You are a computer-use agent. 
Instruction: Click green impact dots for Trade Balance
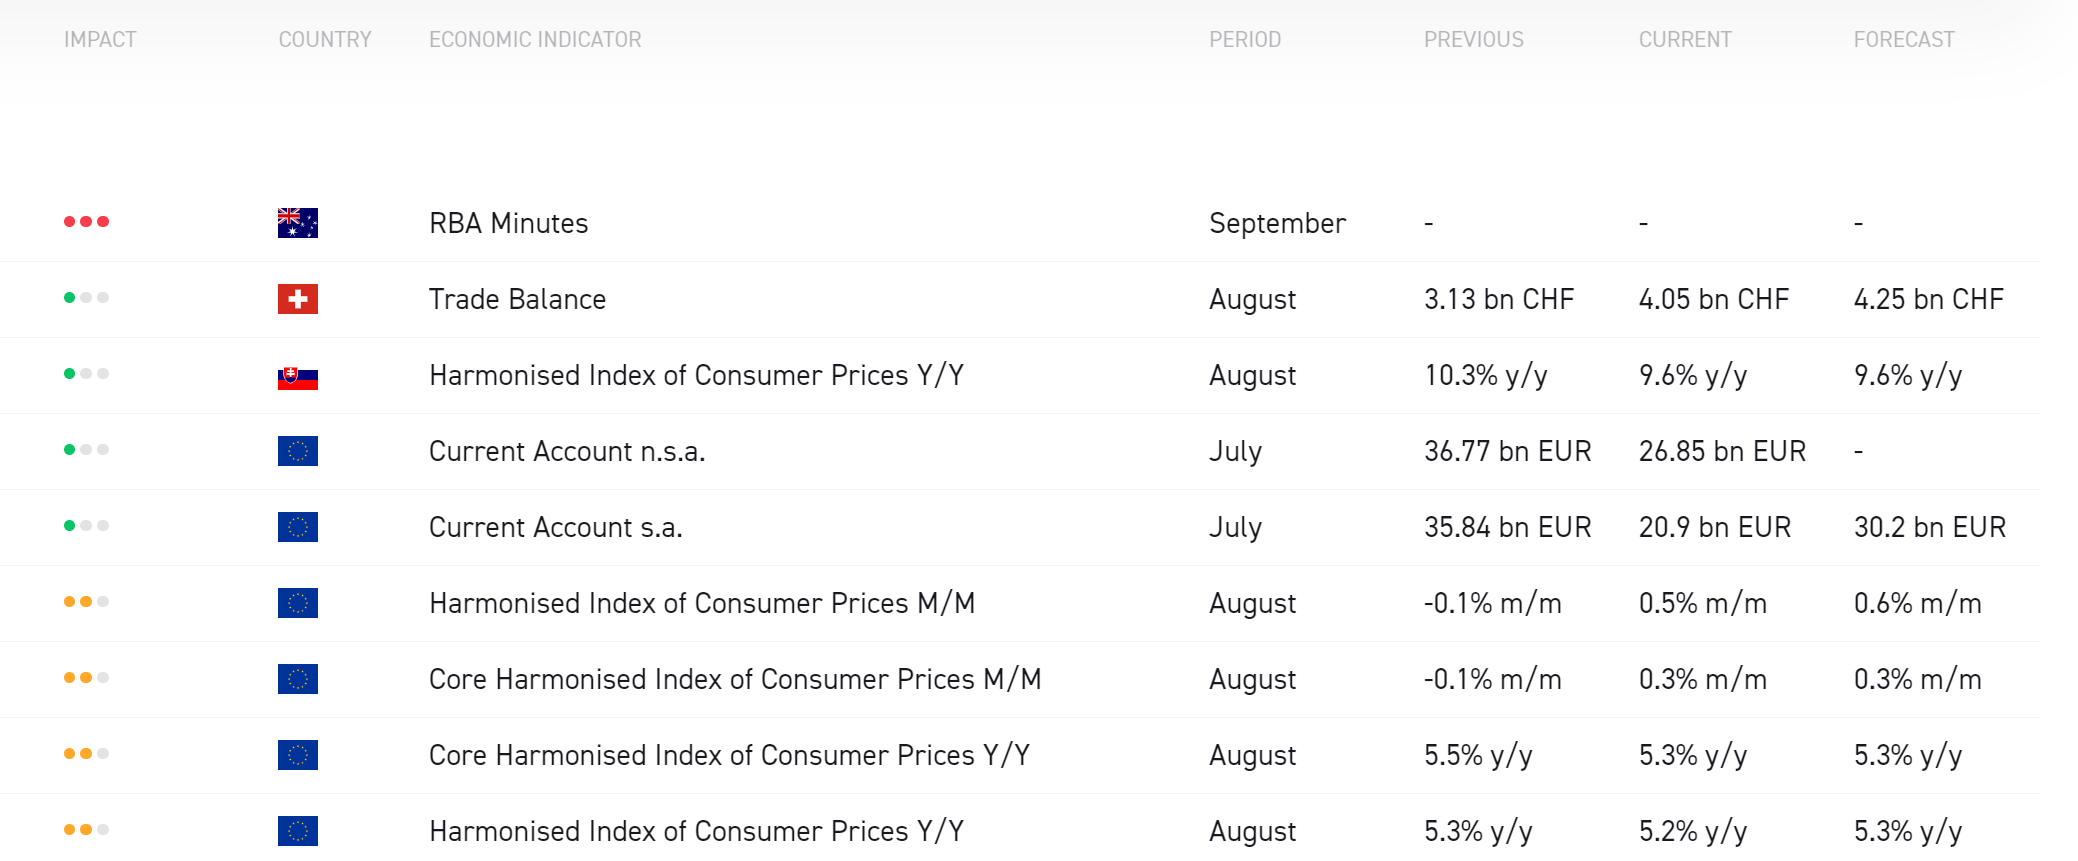coord(86,298)
